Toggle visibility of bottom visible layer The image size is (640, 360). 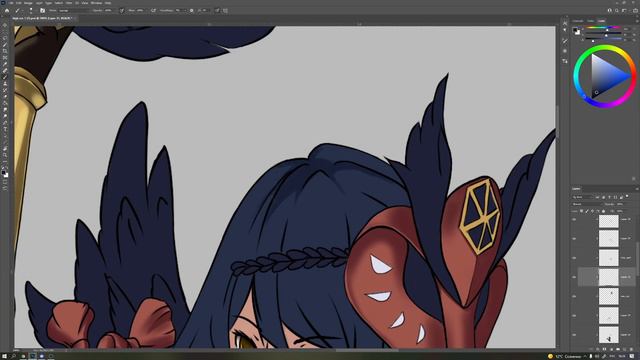[x=573, y=335]
